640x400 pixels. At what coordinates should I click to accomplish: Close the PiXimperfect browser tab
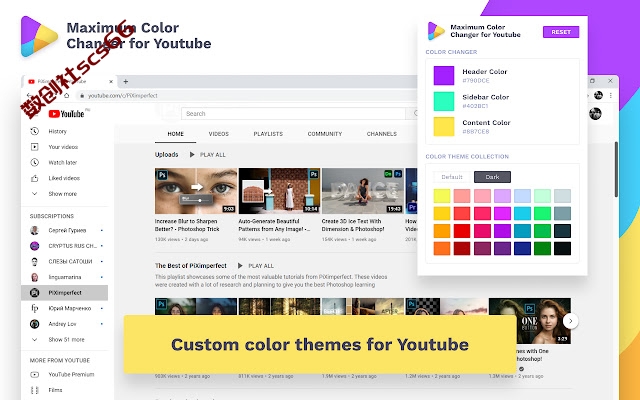point(111,82)
